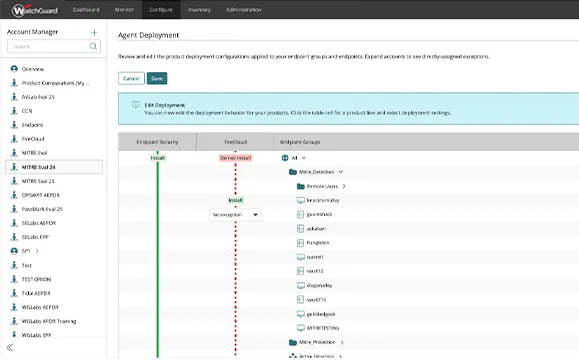Click the Install badge on knockturnalley row
This screenshot has height=360, width=579.
click(236, 200)
